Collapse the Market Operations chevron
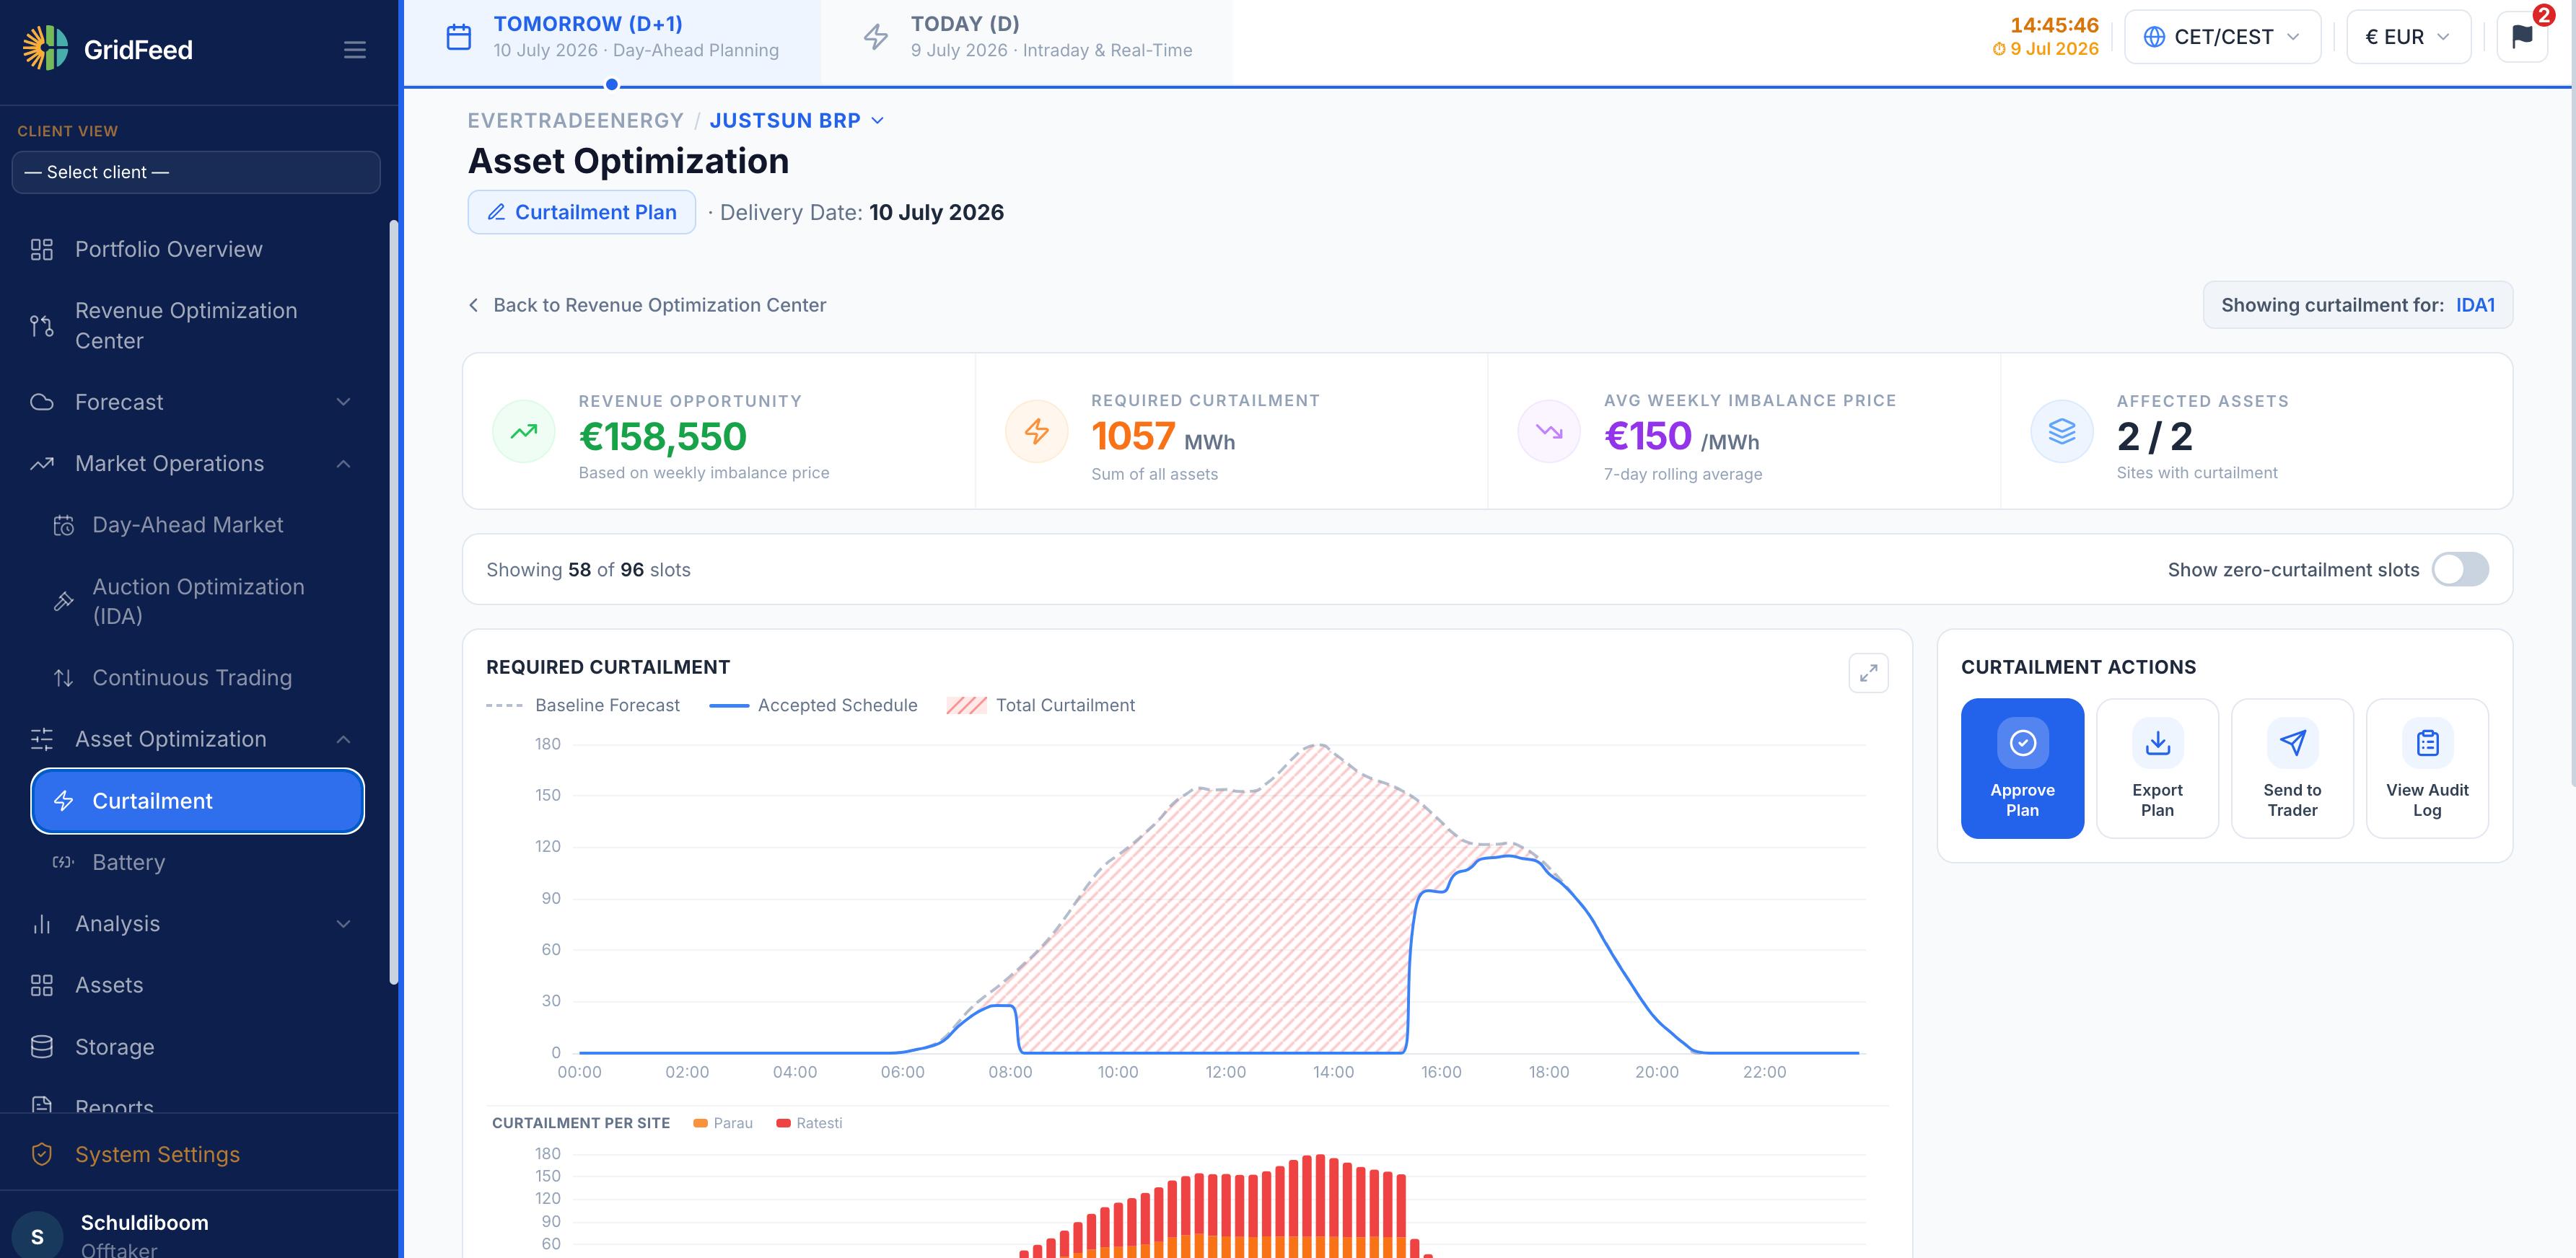Image resolution: width=2576 pixels, height=1258 pixels. click(343, 464)
